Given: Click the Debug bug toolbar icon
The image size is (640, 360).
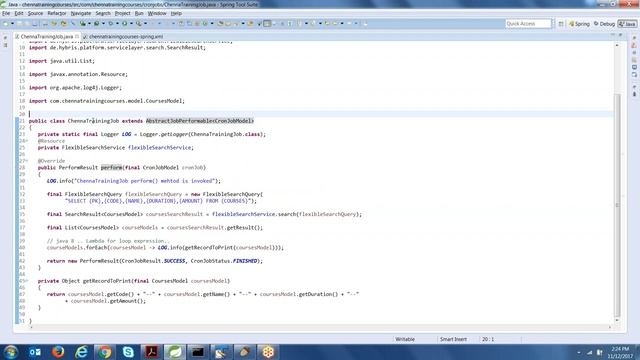Looking at the screenshot, I should coord(111,24).
